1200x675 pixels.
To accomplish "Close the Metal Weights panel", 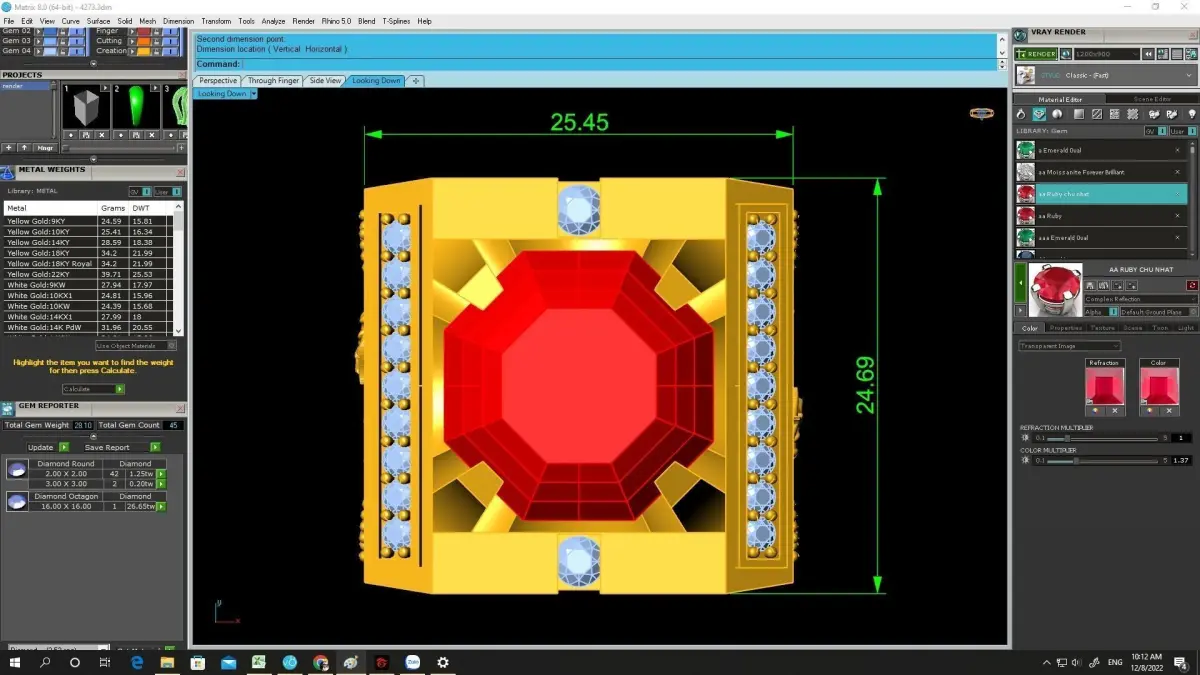I will click(x=180, y=171).
